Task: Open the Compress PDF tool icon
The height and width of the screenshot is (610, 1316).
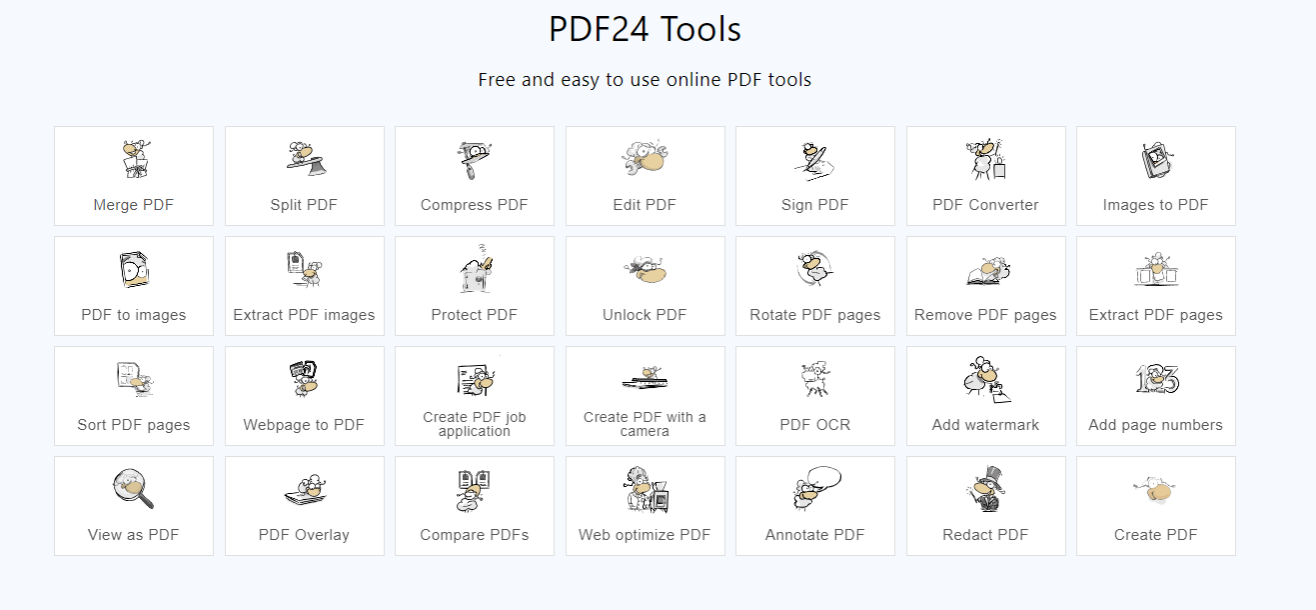Action: (474, 160)
